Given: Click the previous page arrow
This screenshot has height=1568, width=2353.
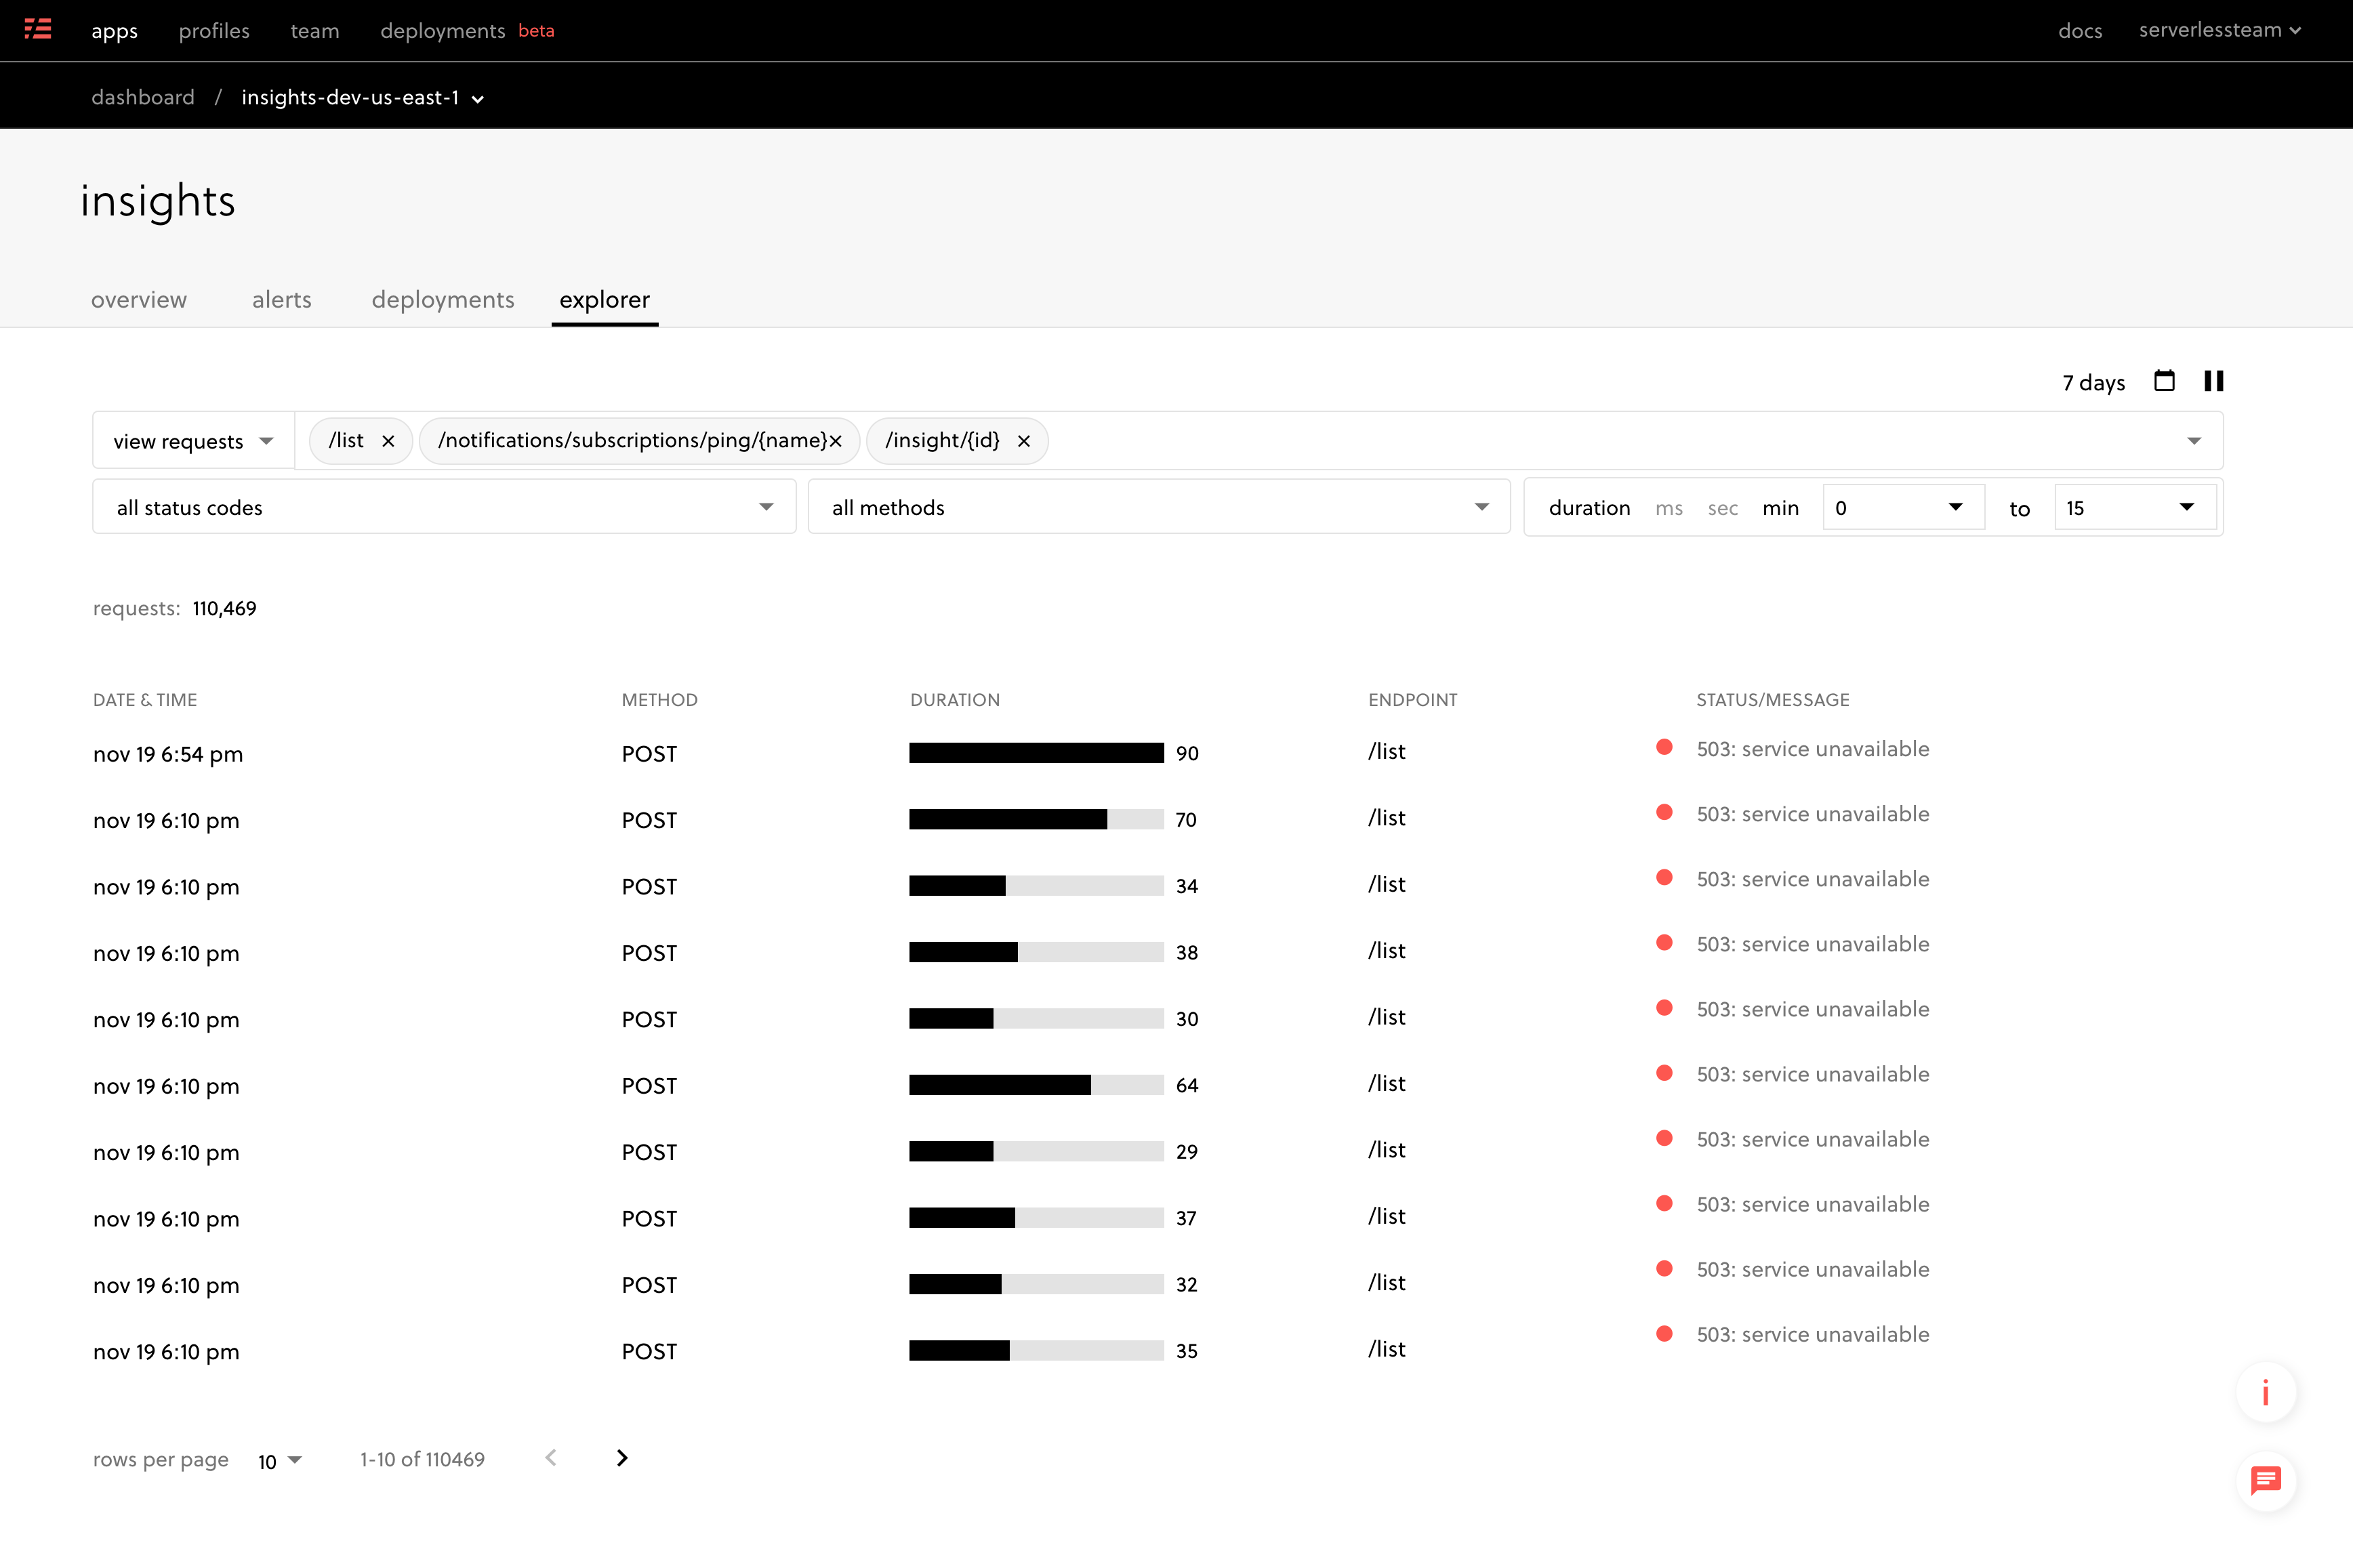Looking at the screenshot, I should pyautogui.click(x=551, y=1458).
